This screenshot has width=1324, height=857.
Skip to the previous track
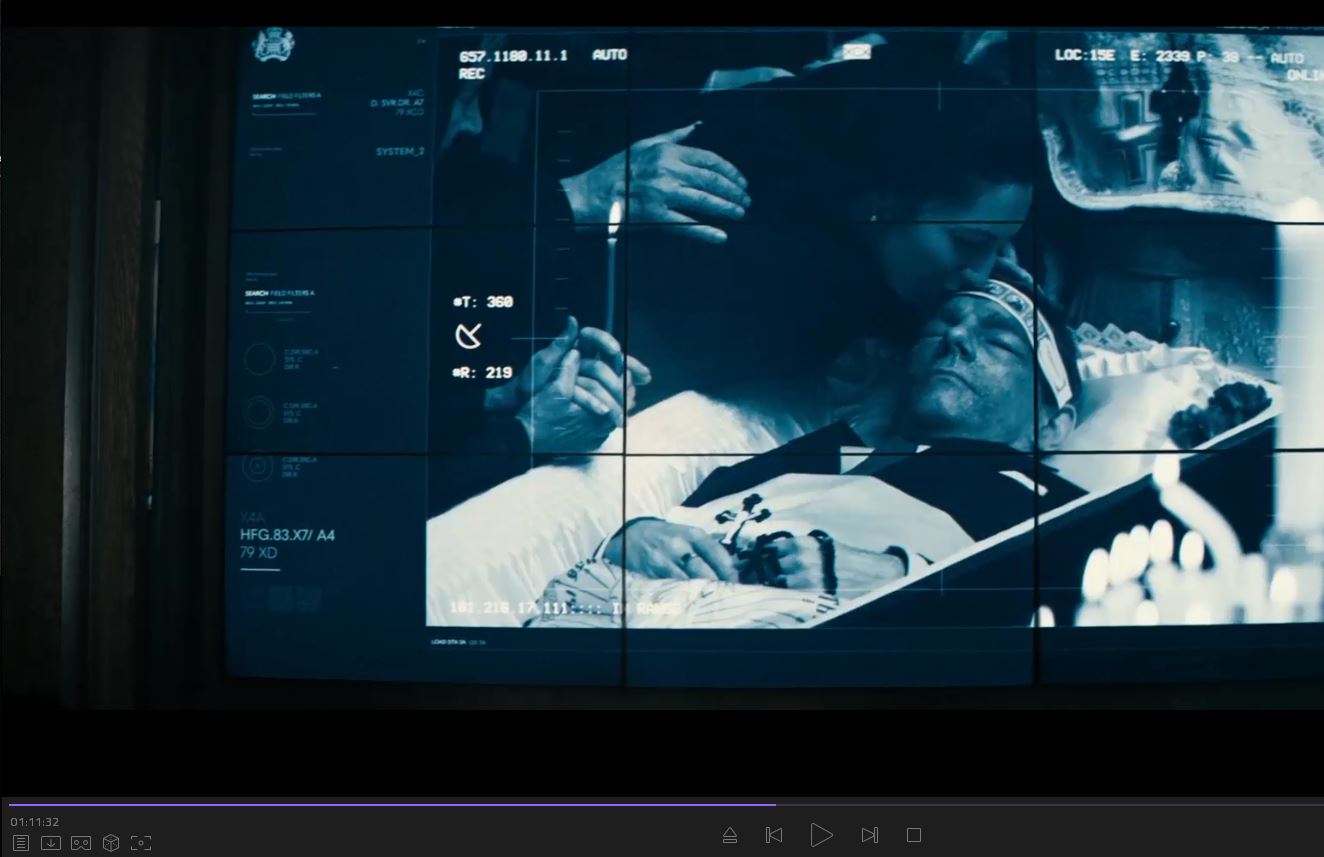tap(773, 835)
